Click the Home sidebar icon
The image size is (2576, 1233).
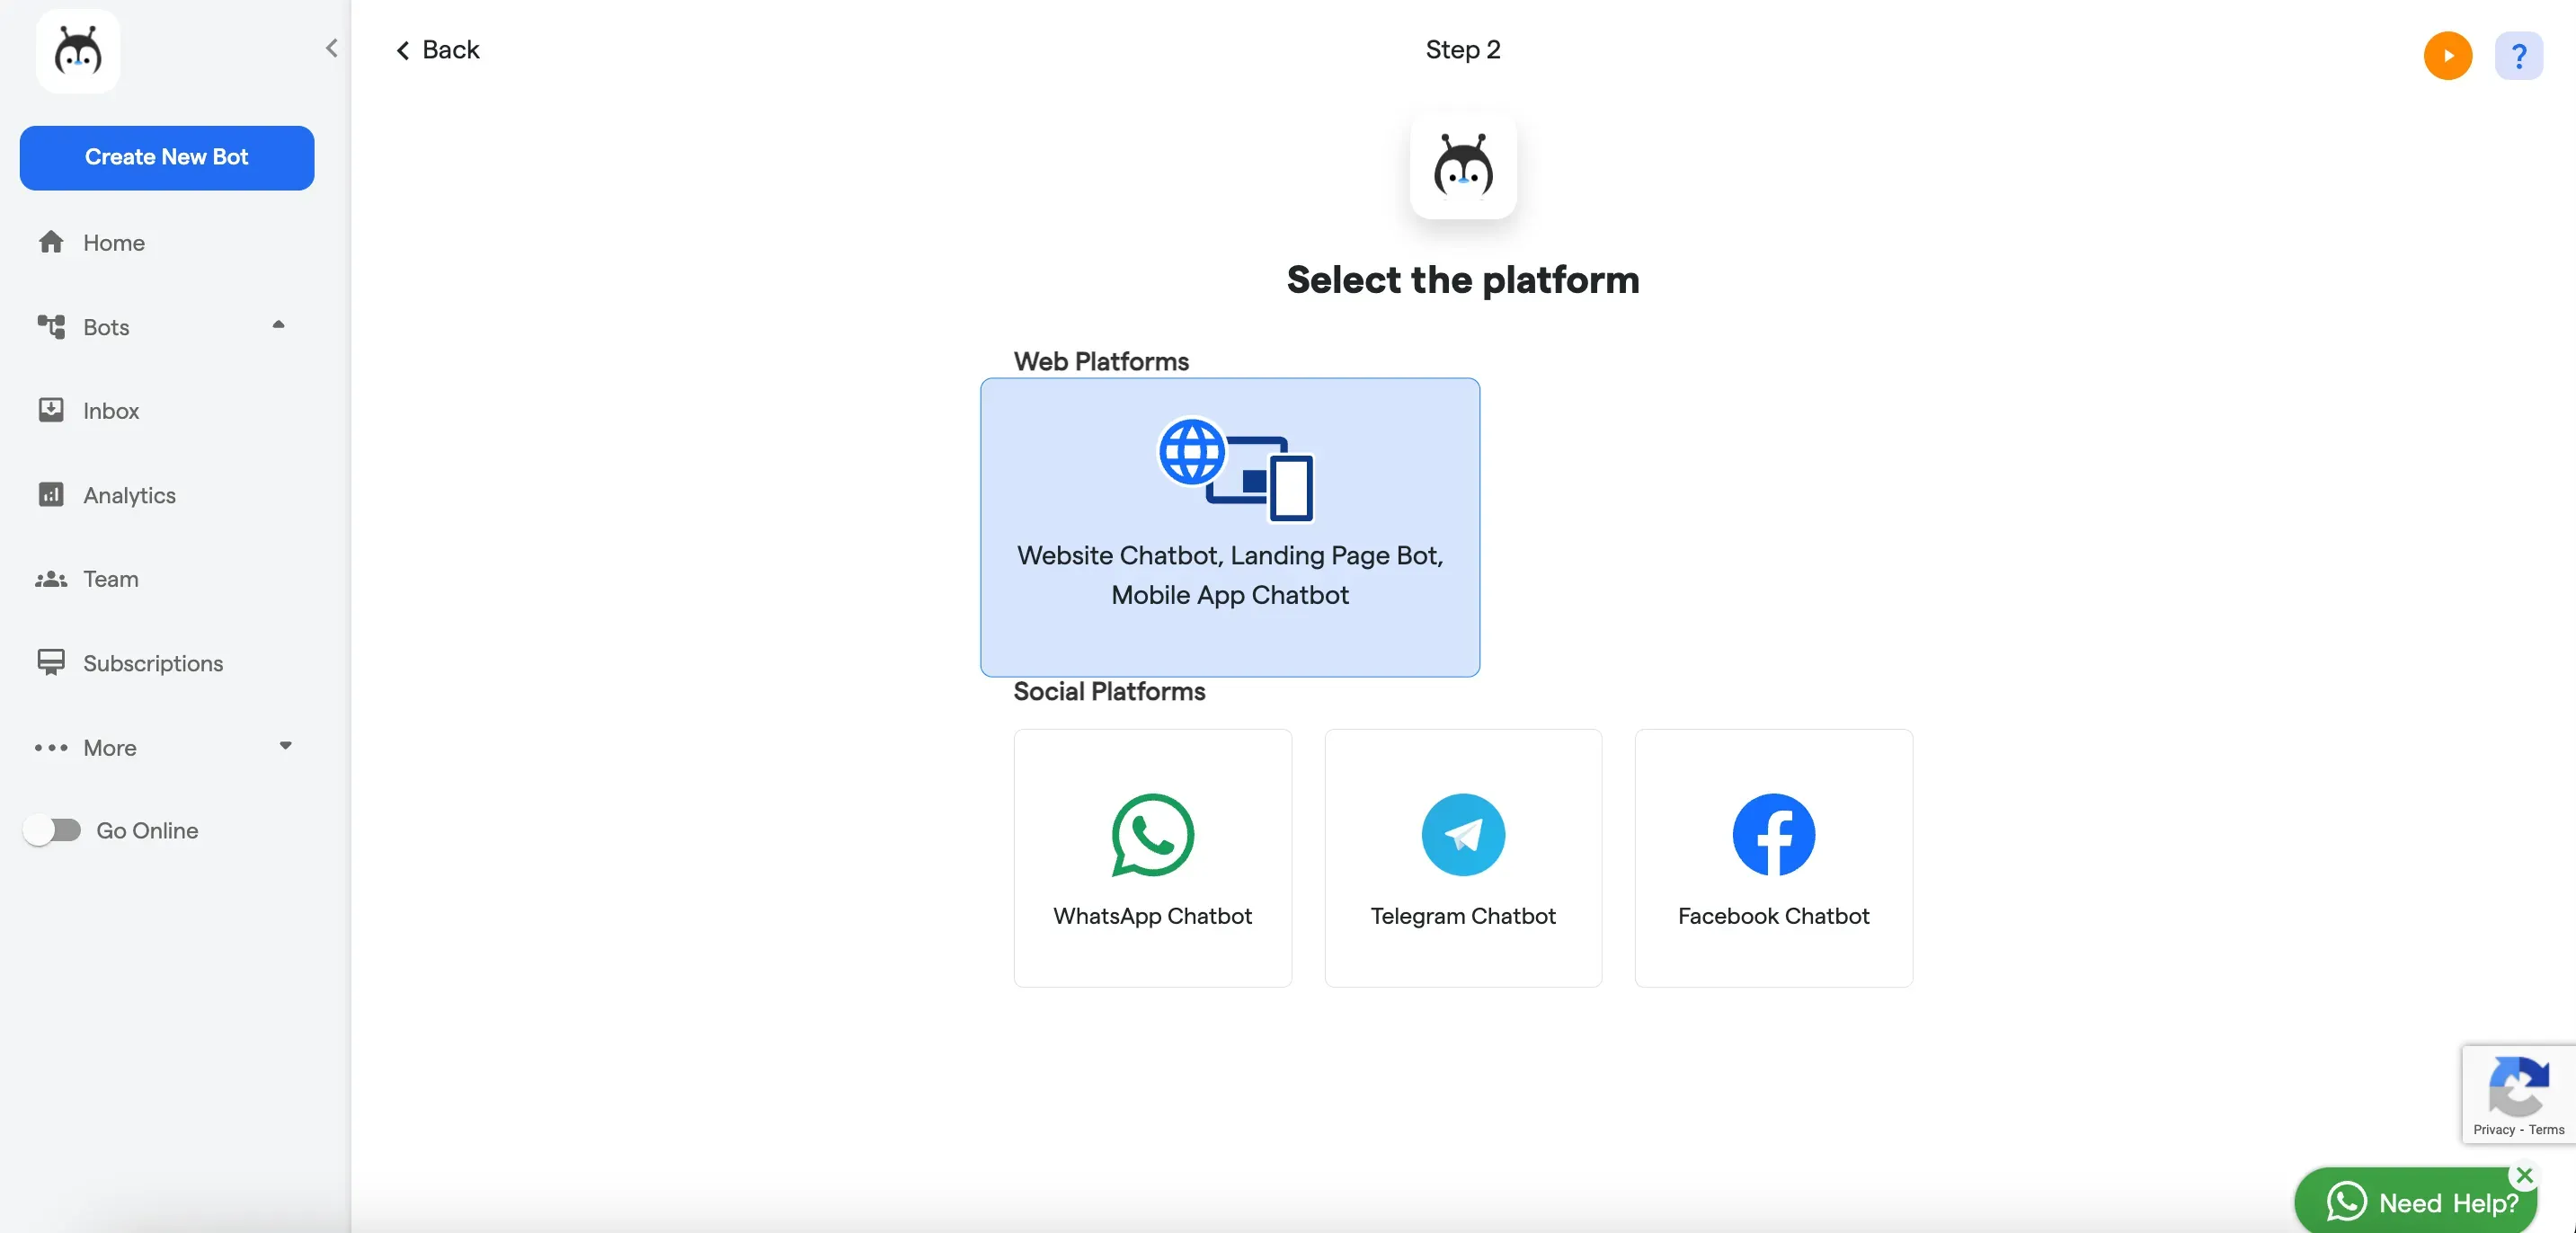click(x=51, y=243)
